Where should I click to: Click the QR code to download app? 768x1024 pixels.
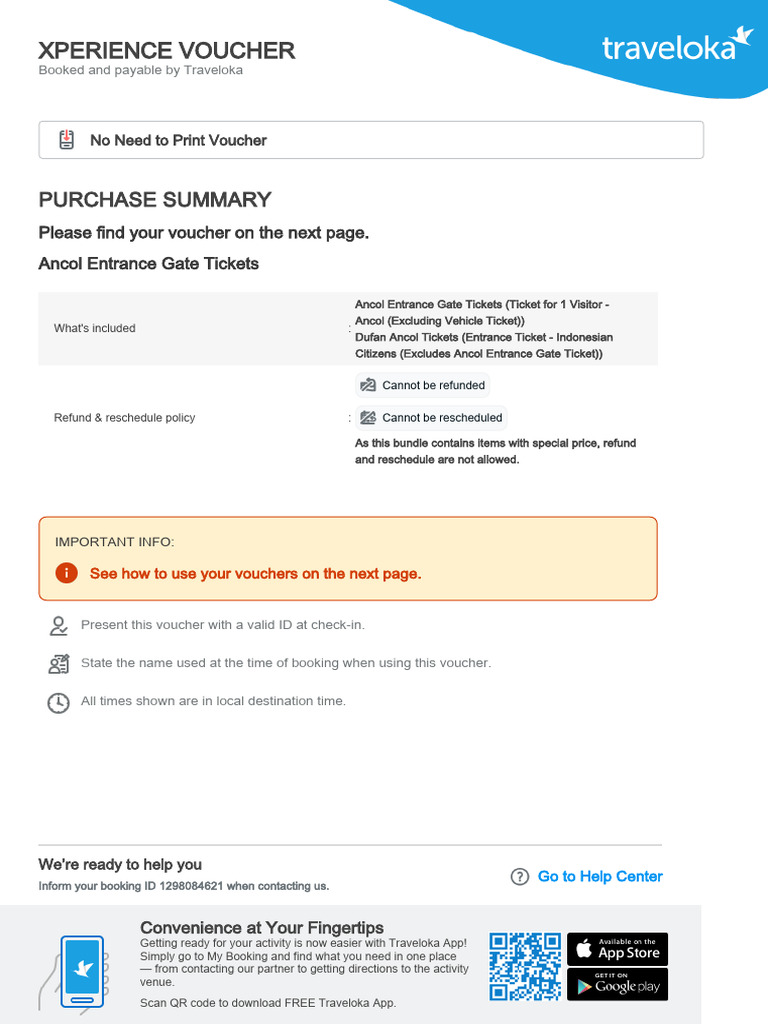pyautogui.click(x=525, y=966)
